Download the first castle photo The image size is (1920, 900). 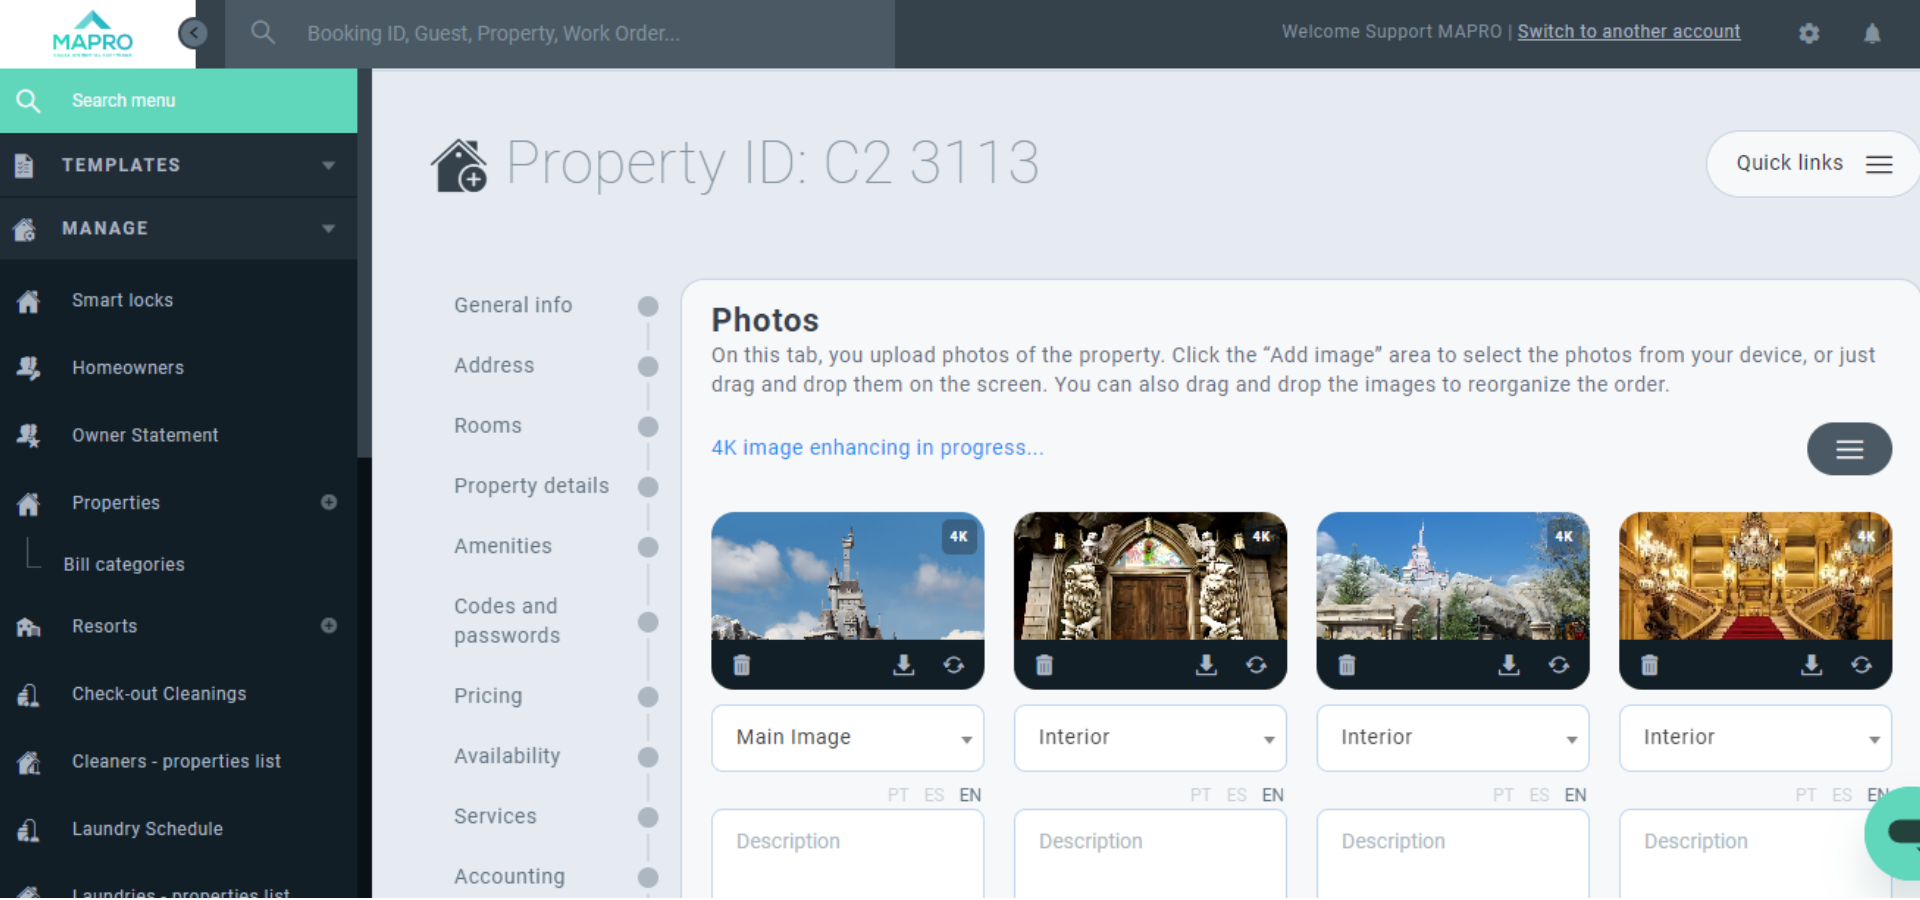point(903,665)
